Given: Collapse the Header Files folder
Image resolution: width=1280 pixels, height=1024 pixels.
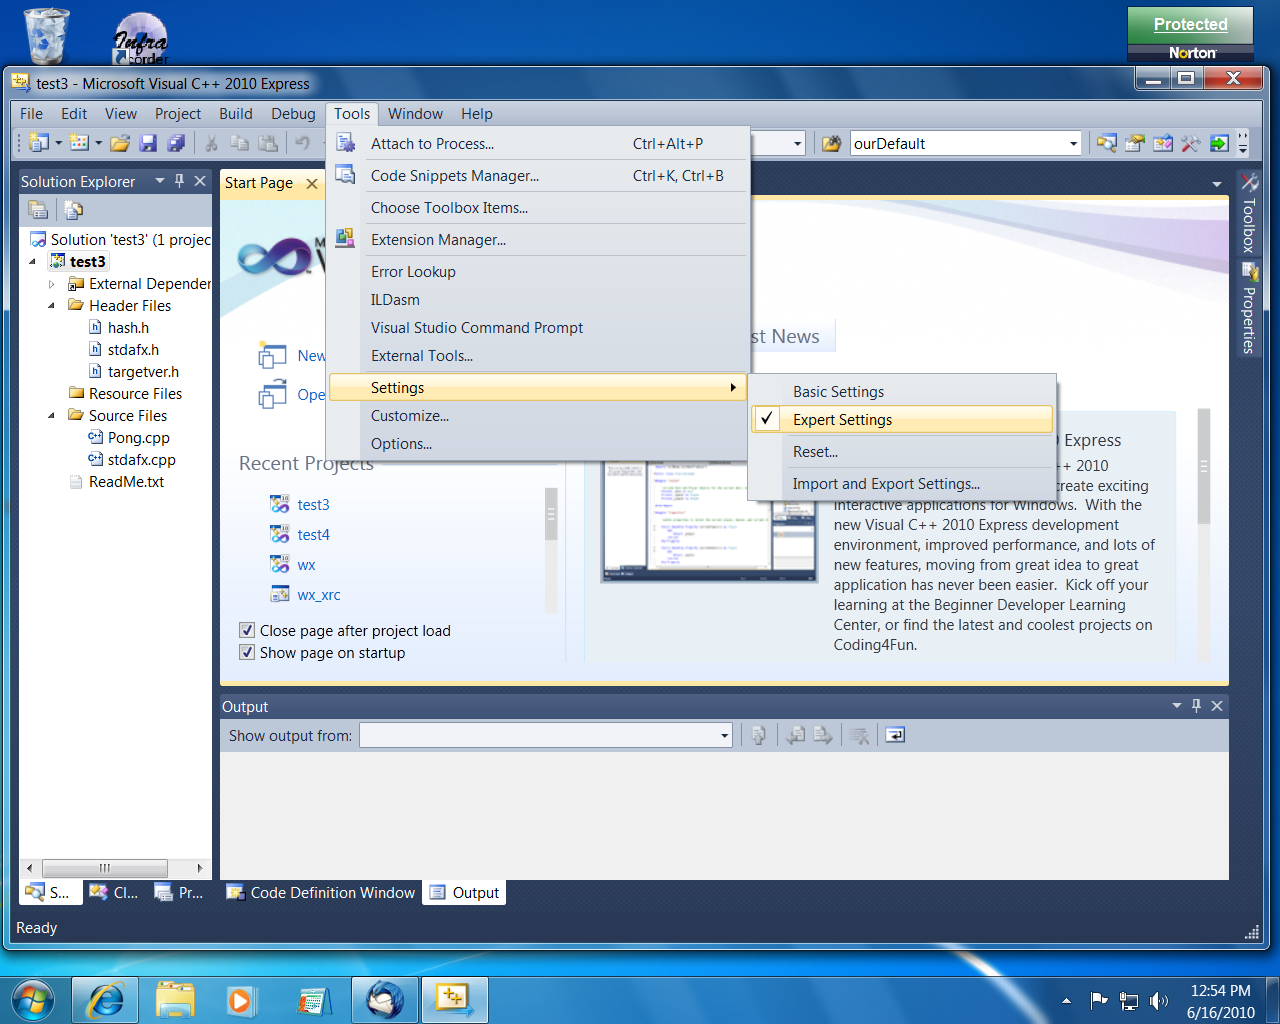Looking at the screenshot, I should [x=50, y=305].
